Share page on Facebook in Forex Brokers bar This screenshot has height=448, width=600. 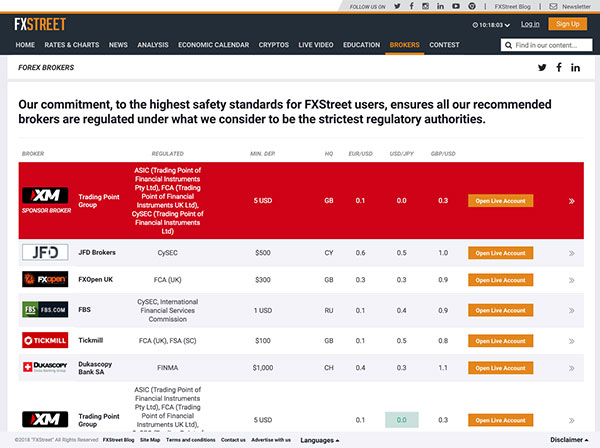(x=559, y=68)
